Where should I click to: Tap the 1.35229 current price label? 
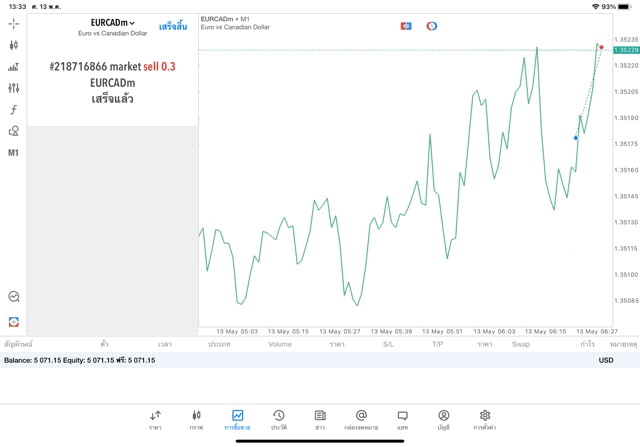point(626,50)
